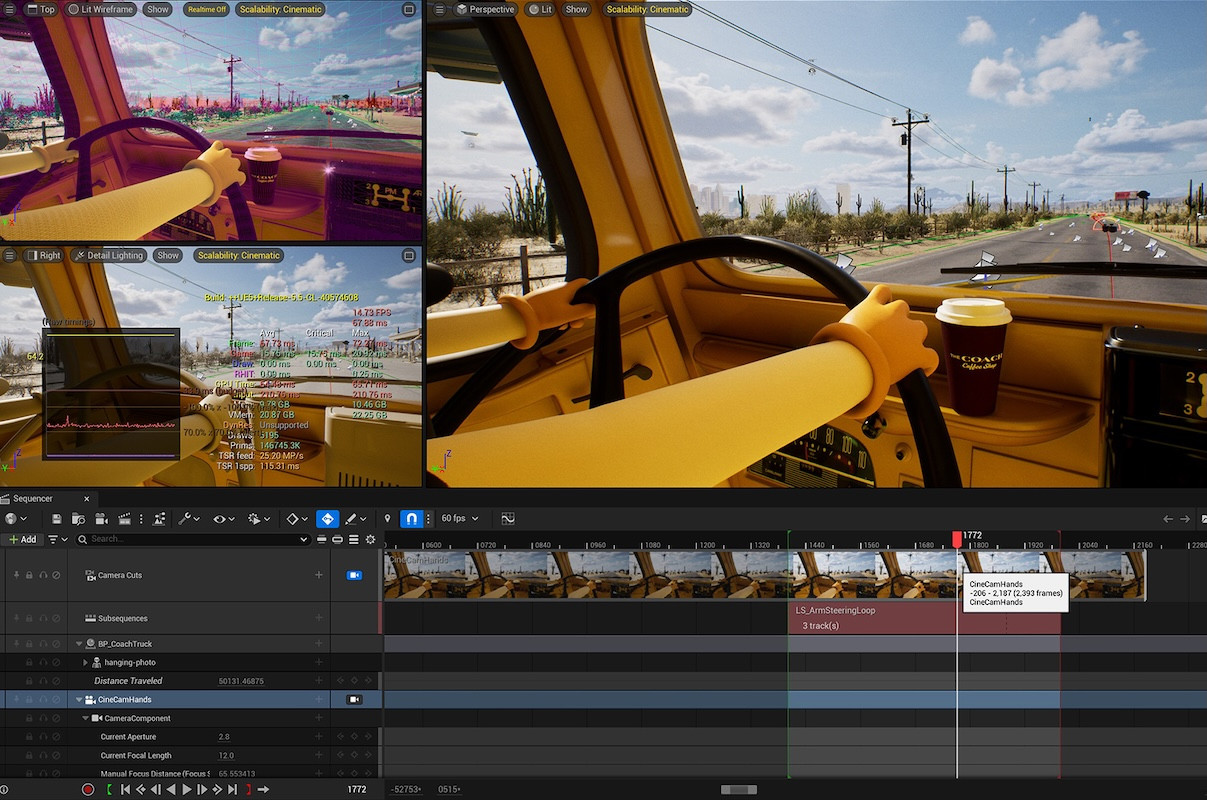Toggle auto-key button in Sequencer toolbar
This screenshot has width=1207, height=800.
[x=327, y=519]
